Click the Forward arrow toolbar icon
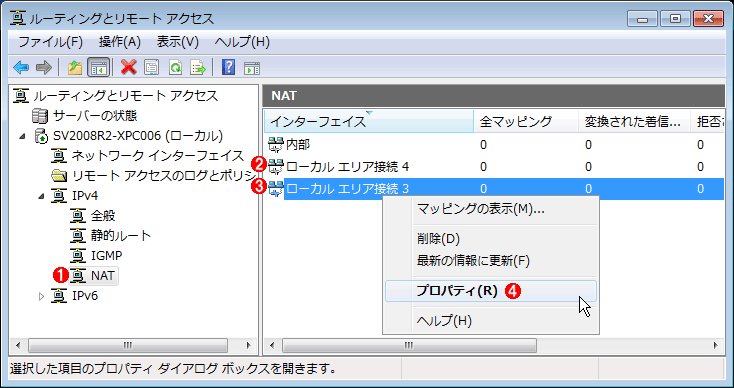Image resolution: width=734 pixels, height=388 pixels. (44, 68)
